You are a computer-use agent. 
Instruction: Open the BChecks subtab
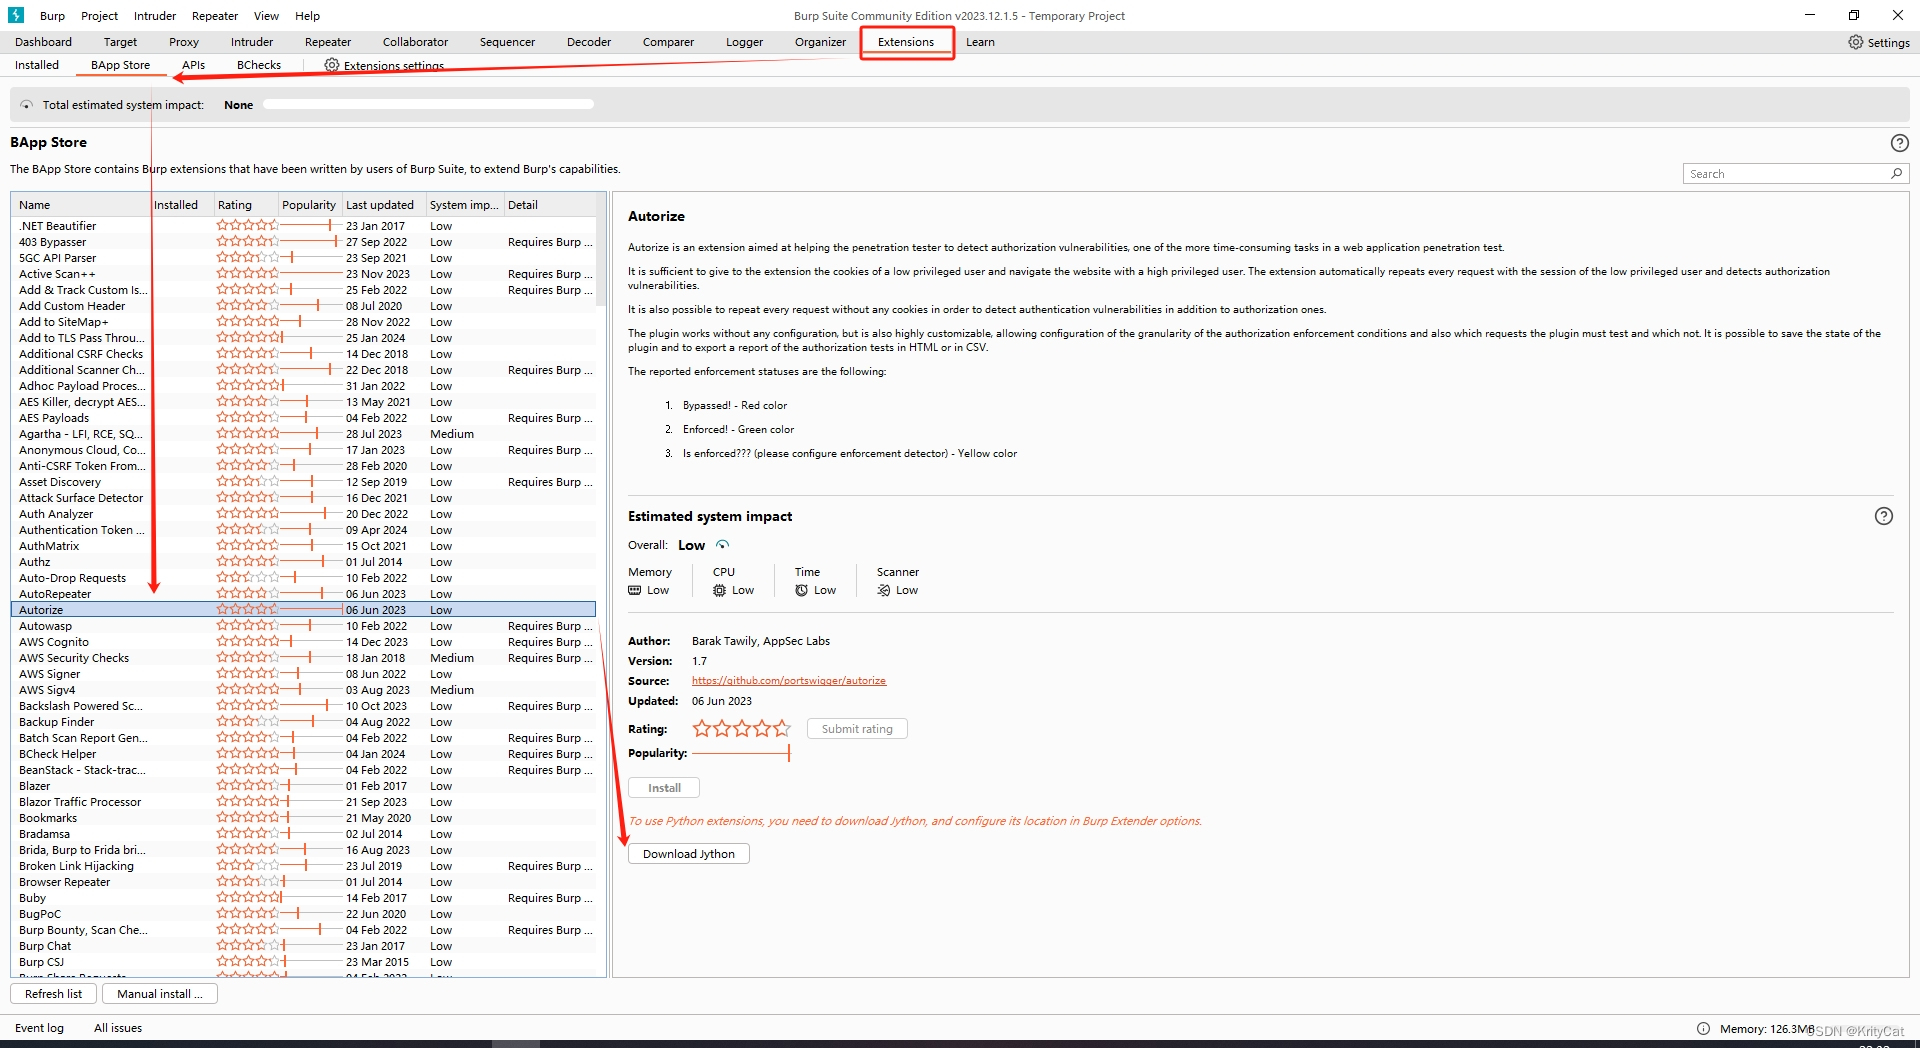(x=259, y=65)
